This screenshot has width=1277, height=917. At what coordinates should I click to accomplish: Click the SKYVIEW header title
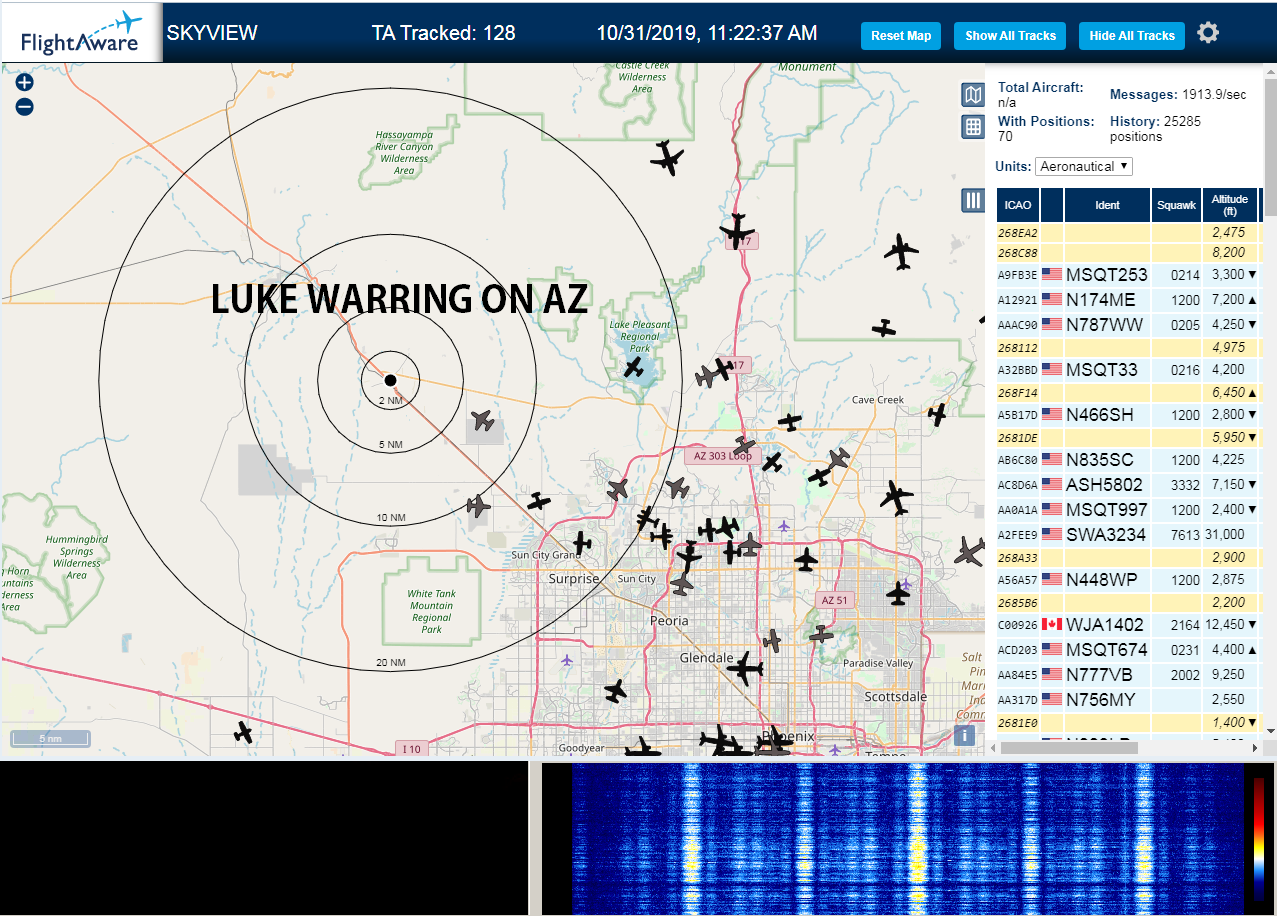(212, 33)
